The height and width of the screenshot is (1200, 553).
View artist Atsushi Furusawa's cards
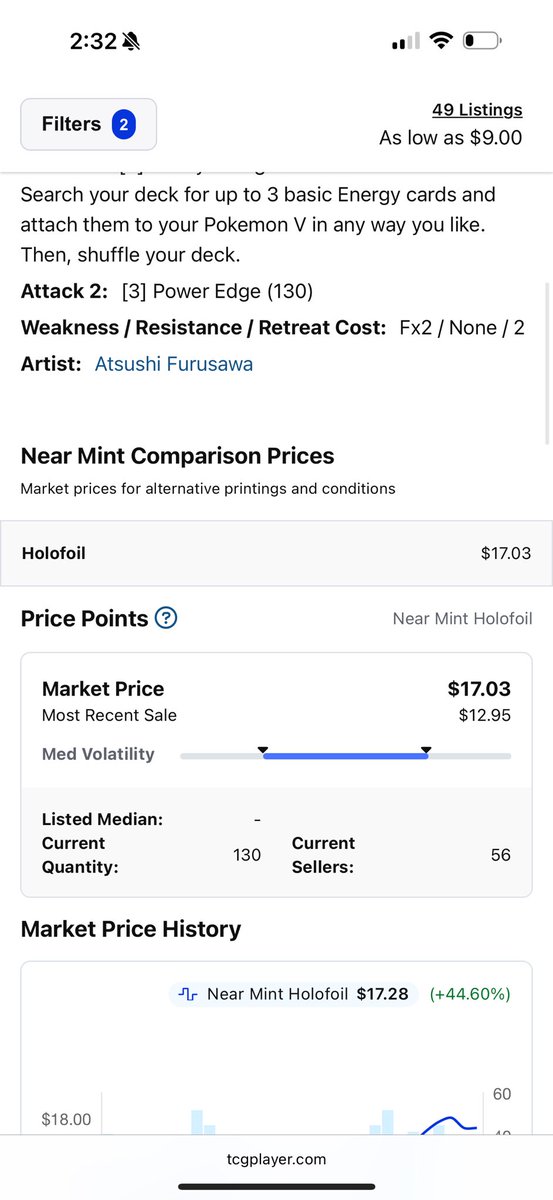[173, 364]
